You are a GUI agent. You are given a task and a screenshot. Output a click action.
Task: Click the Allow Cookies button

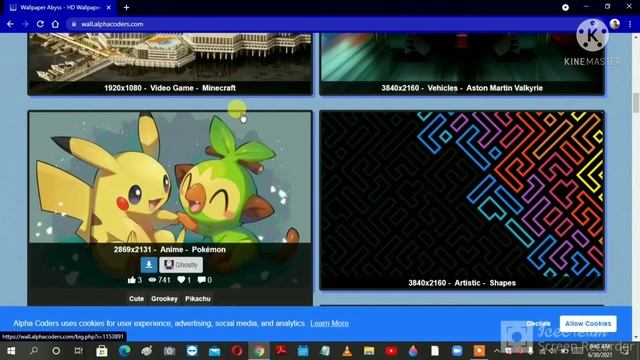[588, 324]
